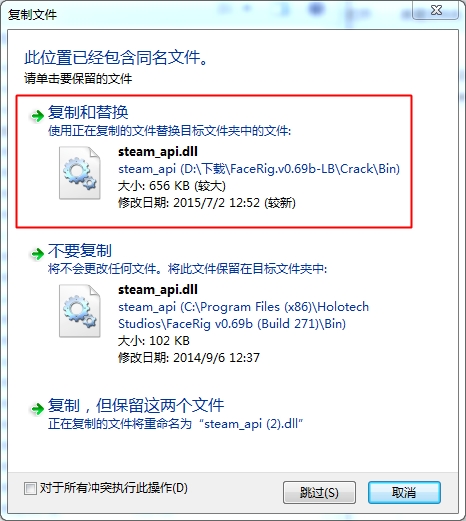Click the green arrow beside 不要复制
Viewport: 466px width, 521px height.
(x=37, y=254)
